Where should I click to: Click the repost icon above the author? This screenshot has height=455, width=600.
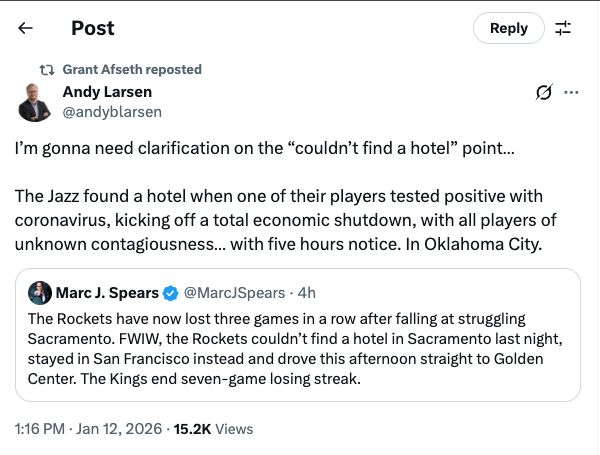46,70
